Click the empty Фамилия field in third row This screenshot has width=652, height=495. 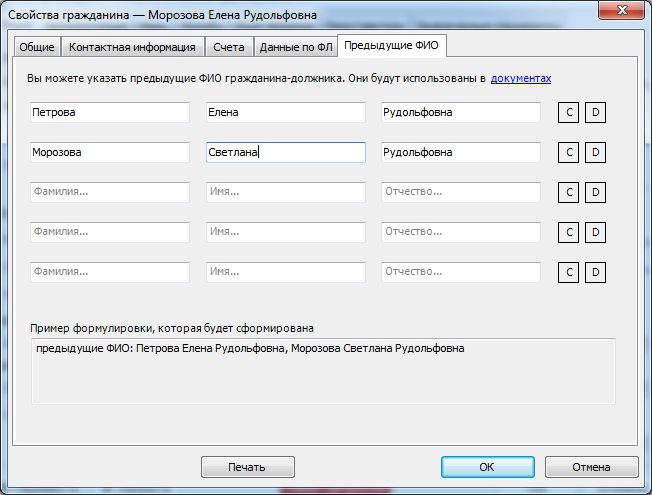[x=109, y=193]
